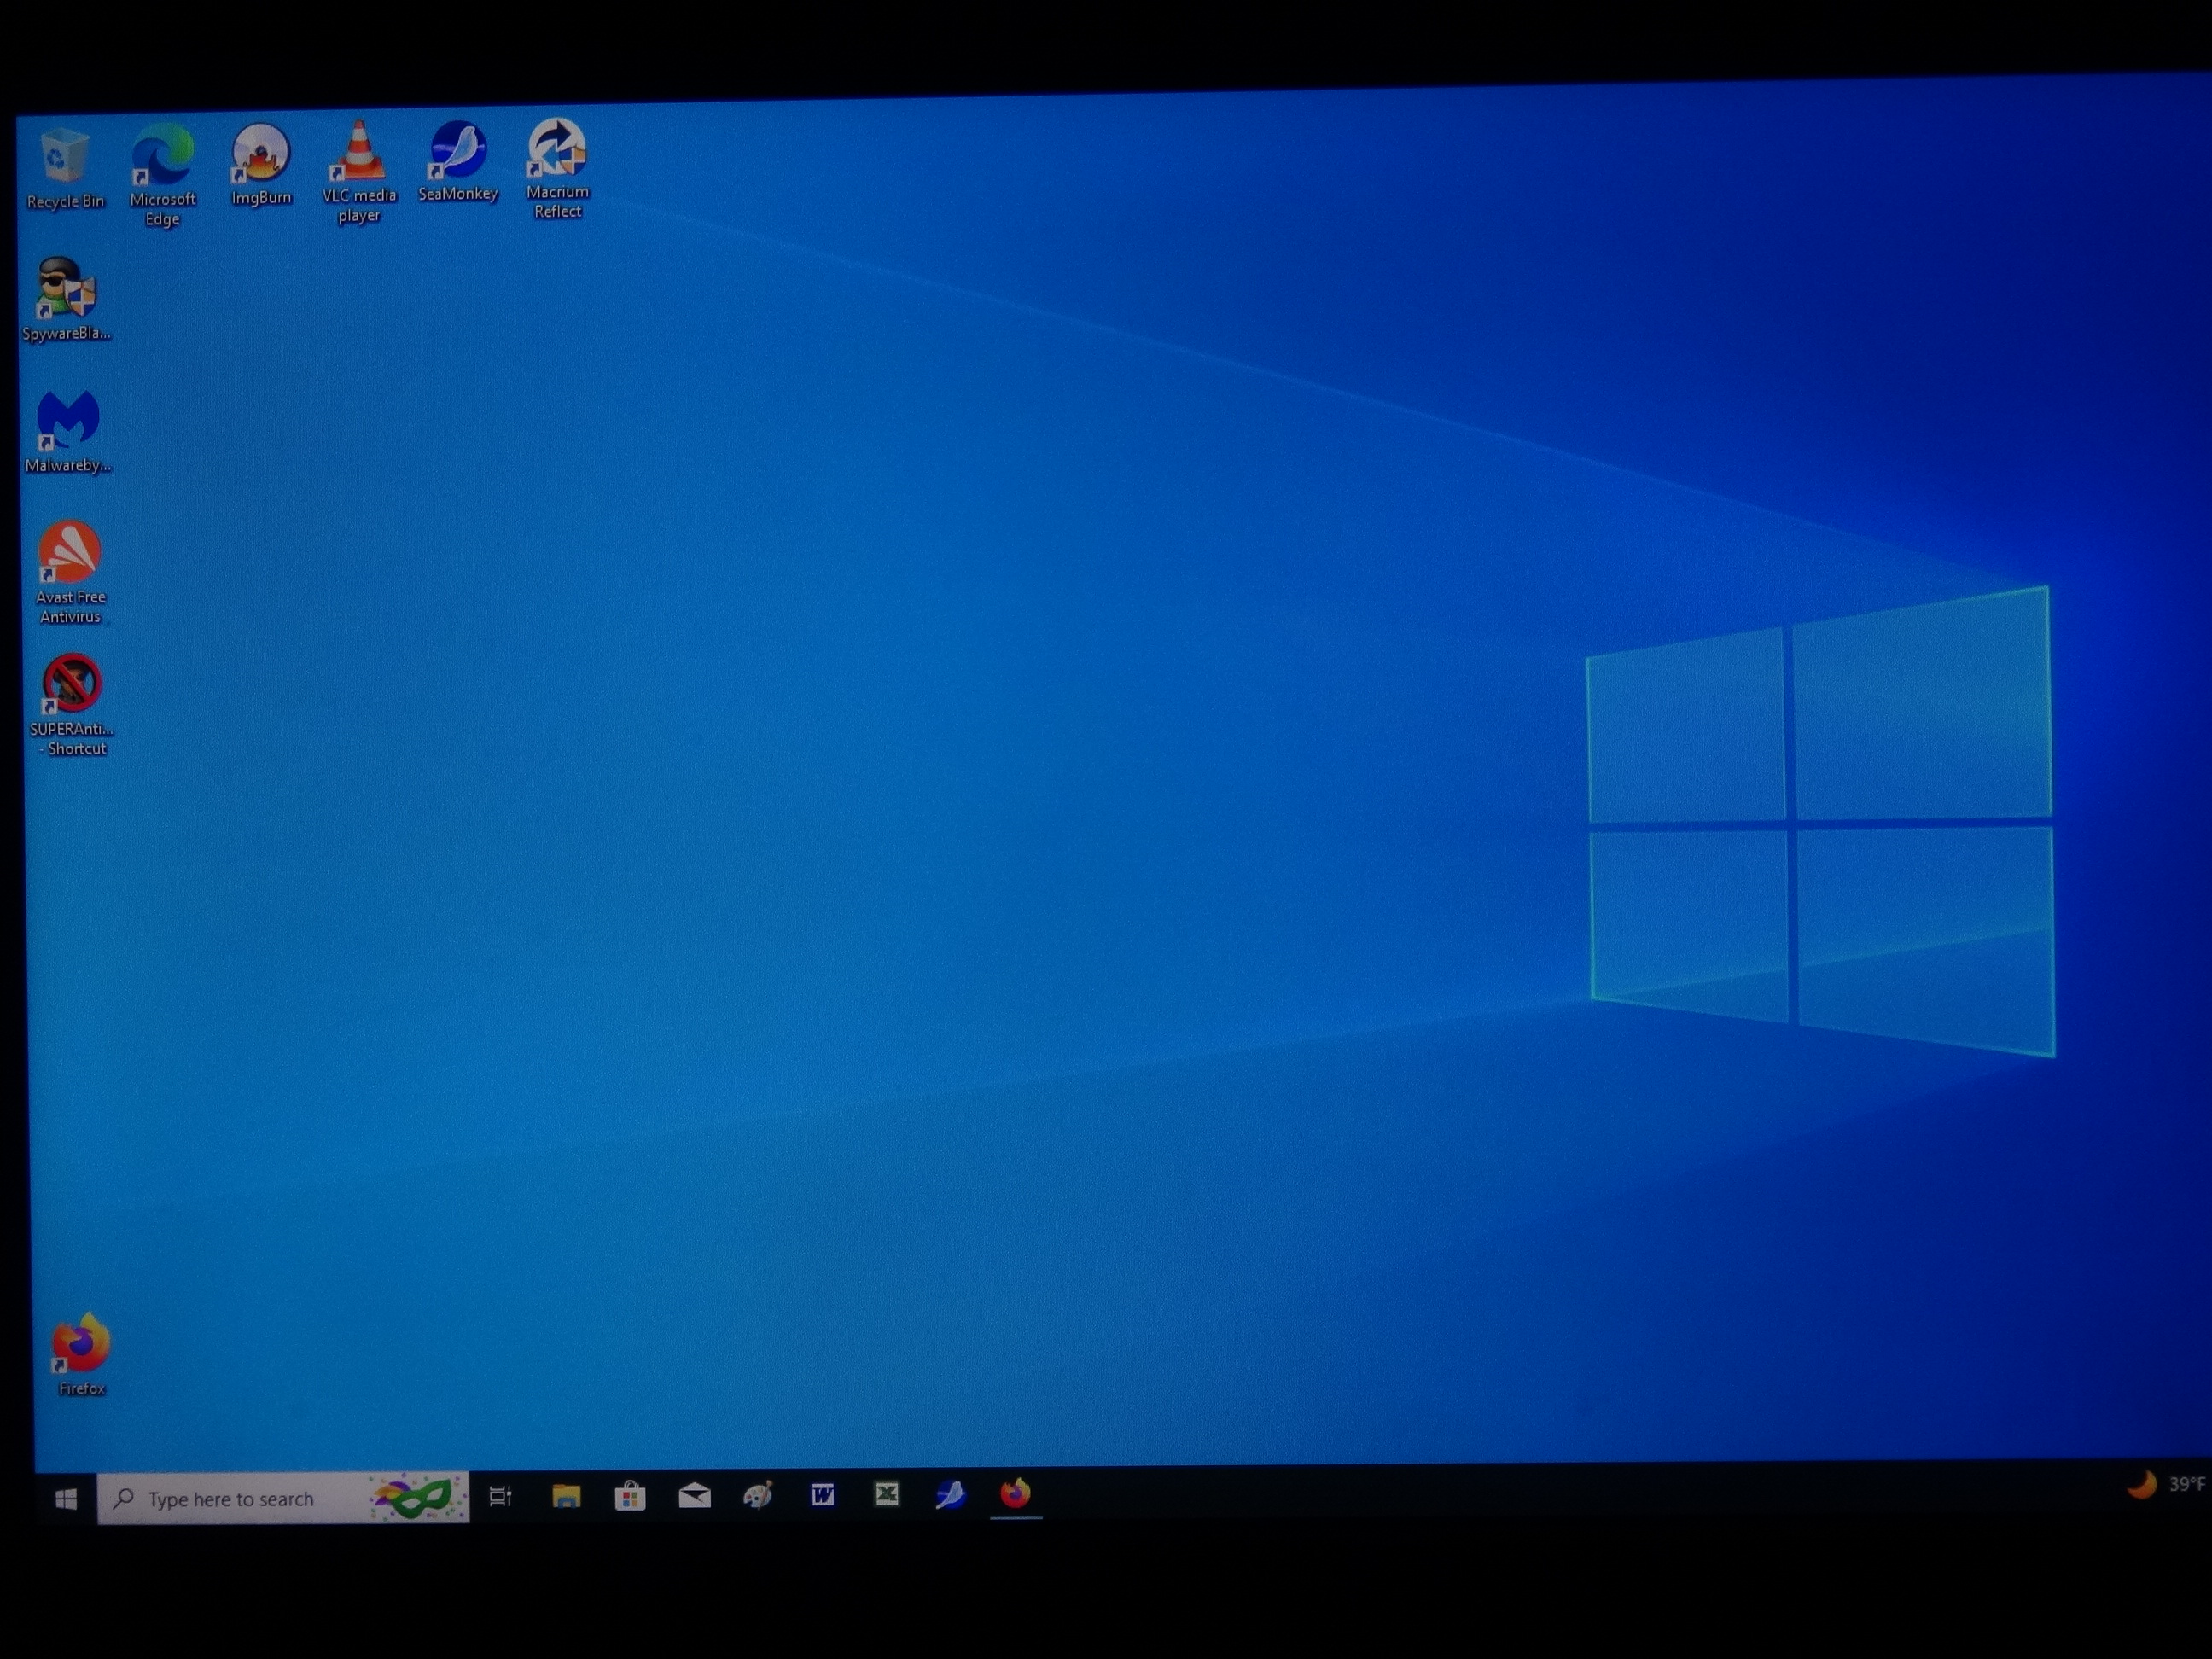
Task: Open Task View from the taskbar
Action: (500, 1497)
